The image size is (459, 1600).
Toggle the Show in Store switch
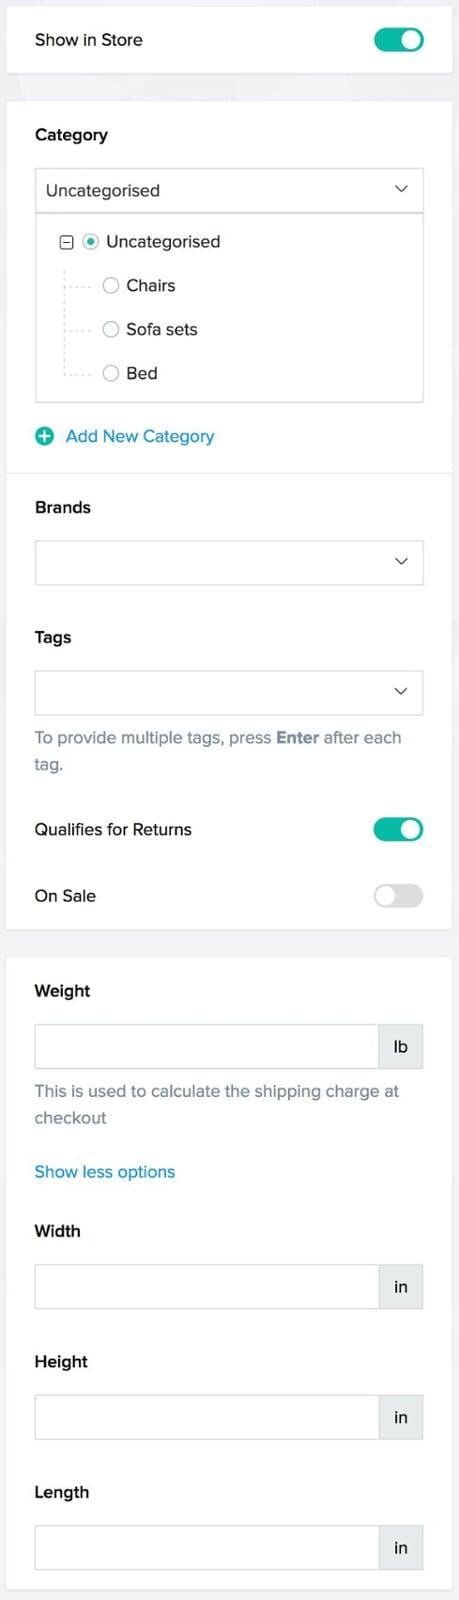click(x=398, y=40)
